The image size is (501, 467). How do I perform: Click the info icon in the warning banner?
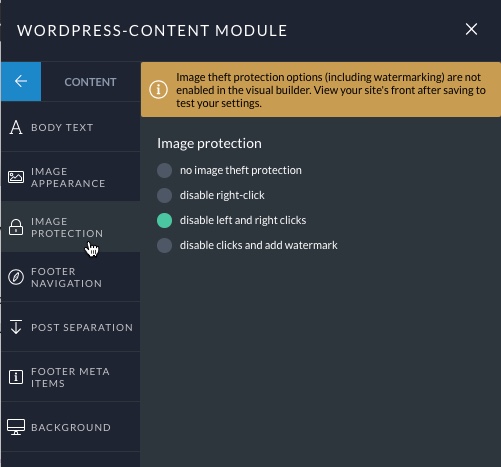(158, 90)
